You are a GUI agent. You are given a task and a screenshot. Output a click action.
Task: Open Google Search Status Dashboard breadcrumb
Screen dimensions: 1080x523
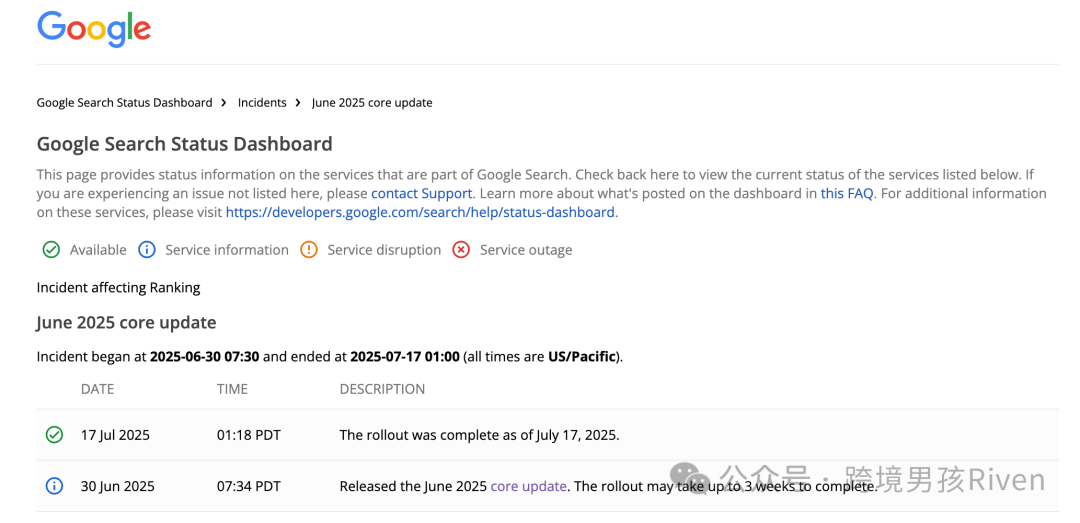pyautogui.click(x=125, y=103)
